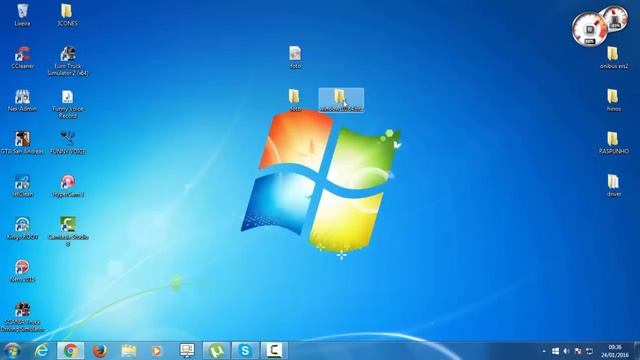Image resolution: width=640 pixels, height=360 pixels.
Task: Open the Lixeira recycle bin icon
Action: tap(22, 15)
